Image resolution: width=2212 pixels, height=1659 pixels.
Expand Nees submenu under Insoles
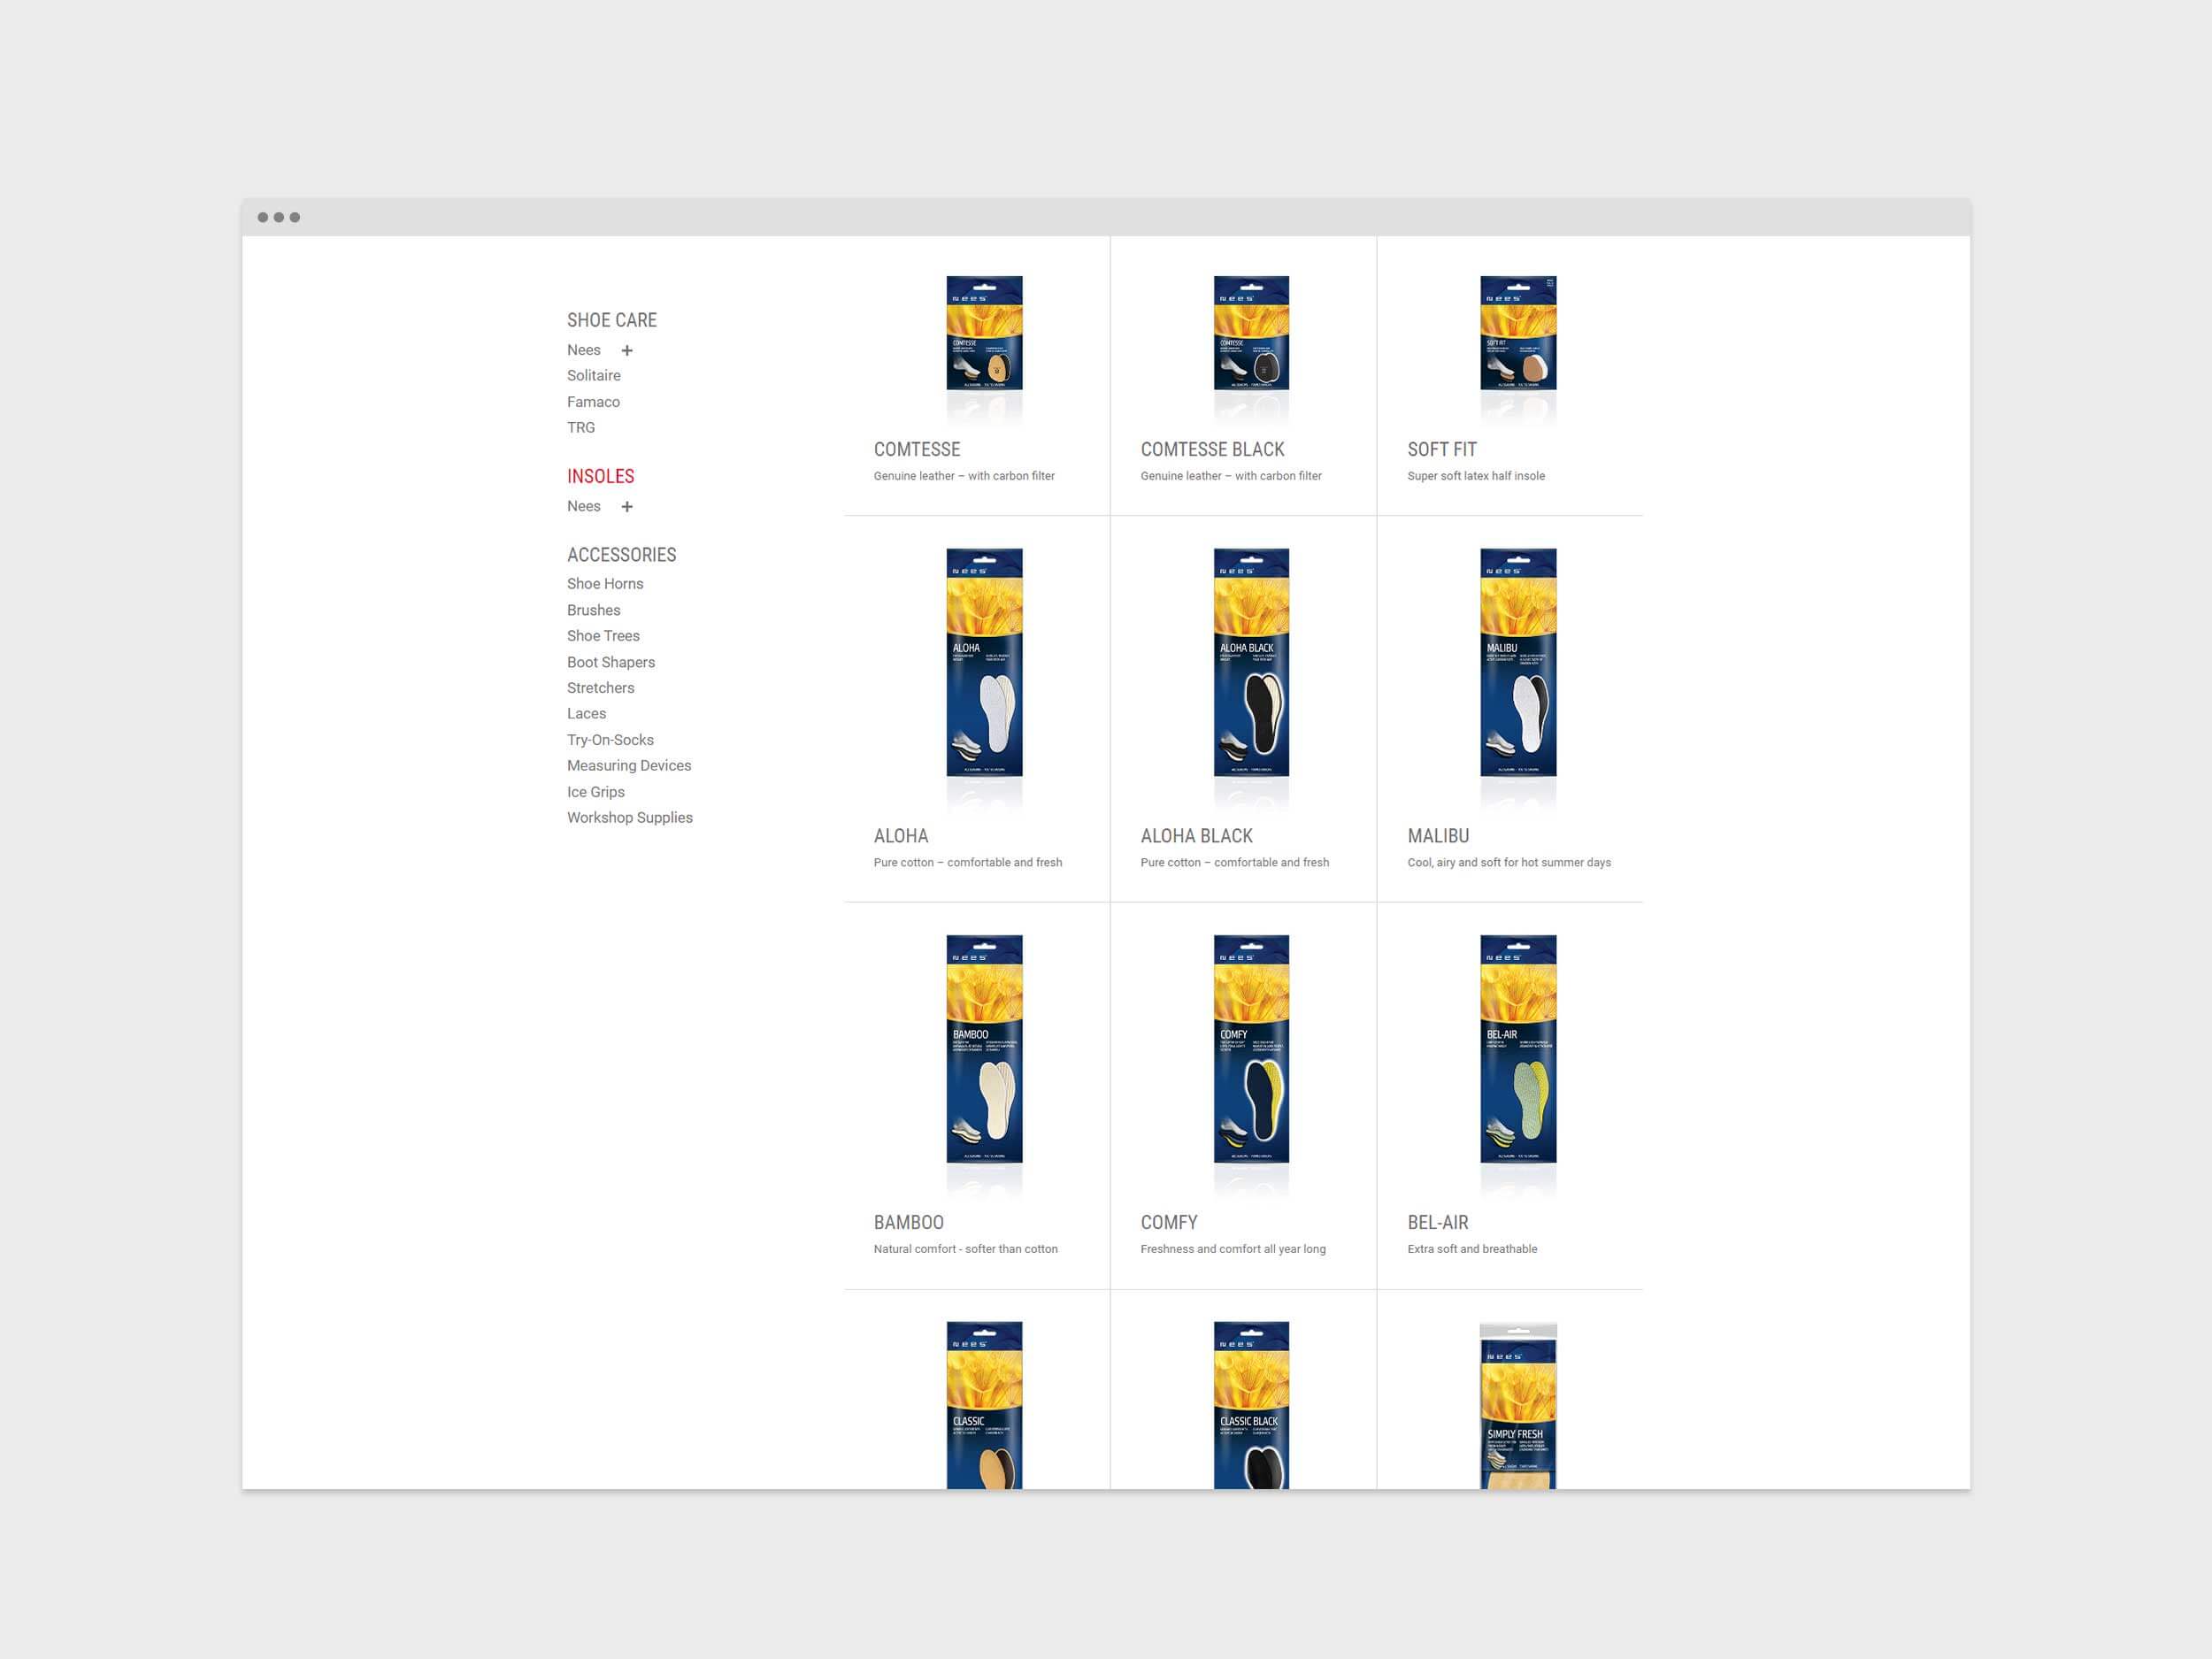(x=627, y=507)
